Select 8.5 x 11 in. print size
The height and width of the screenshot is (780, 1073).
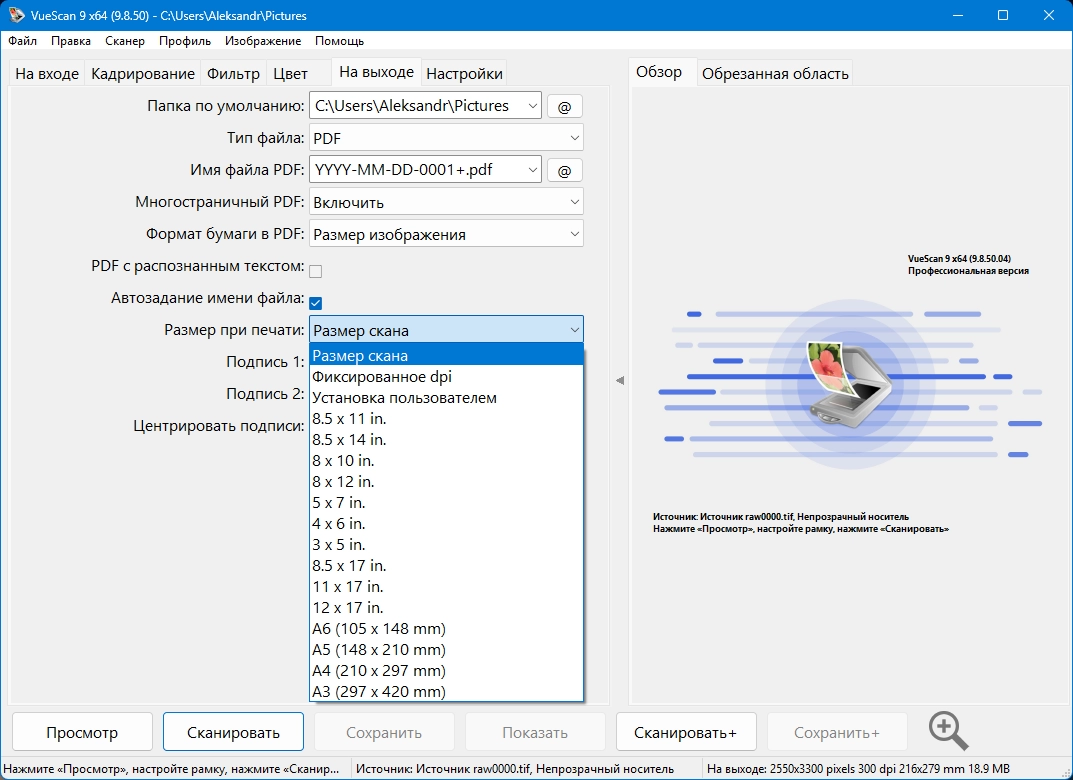[446, 419]
